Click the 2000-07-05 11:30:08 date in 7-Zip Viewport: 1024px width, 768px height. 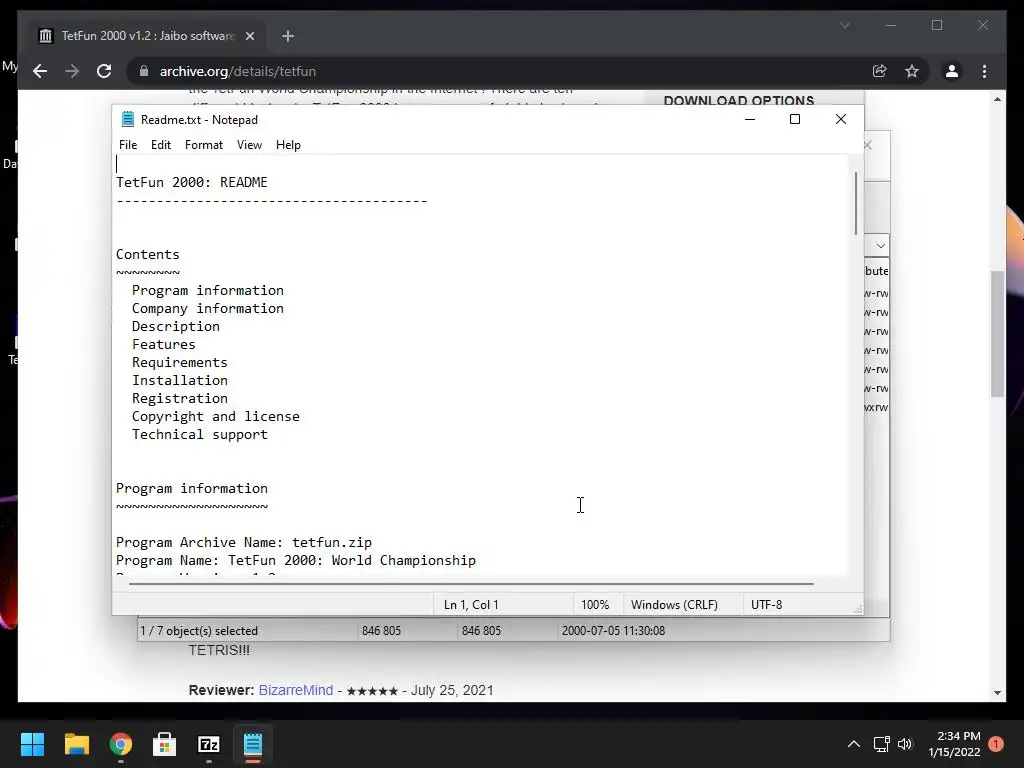point(613,631)
